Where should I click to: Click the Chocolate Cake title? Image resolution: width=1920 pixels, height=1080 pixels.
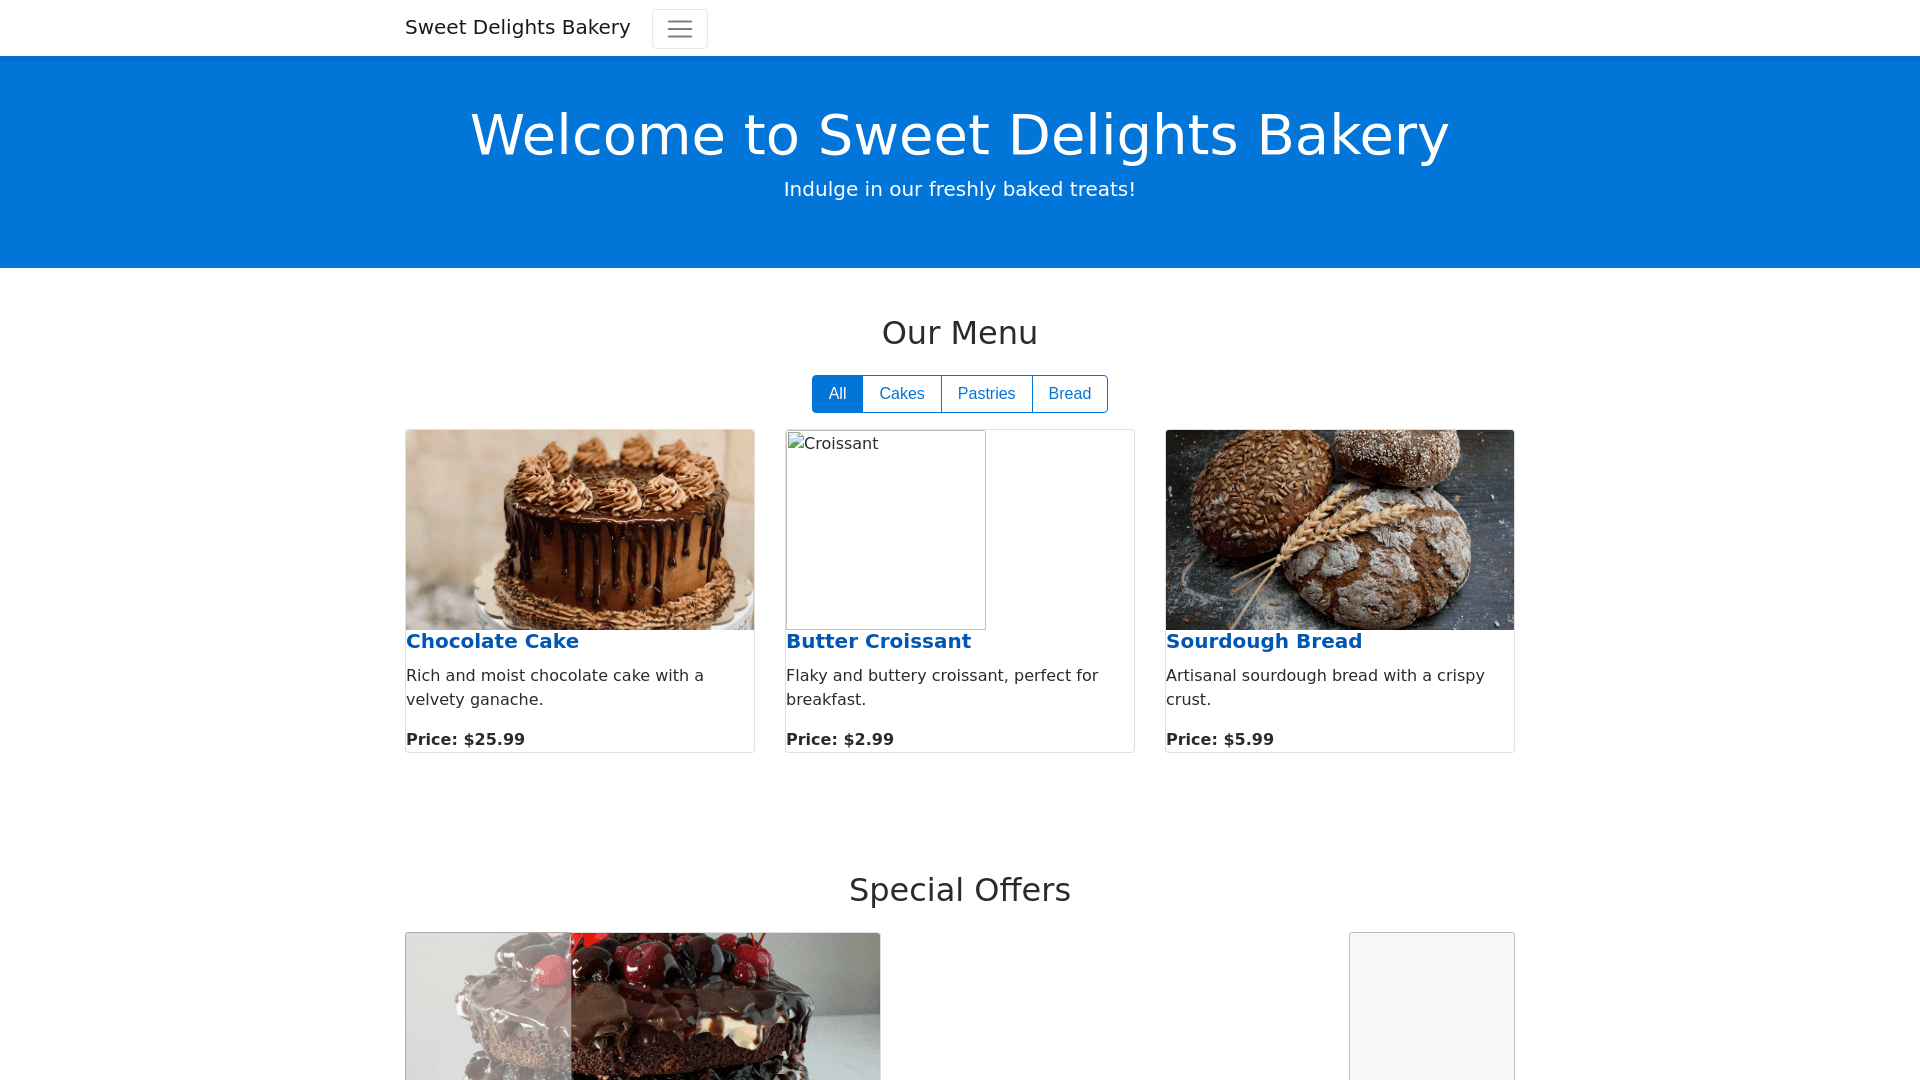(x=492, y=641)
